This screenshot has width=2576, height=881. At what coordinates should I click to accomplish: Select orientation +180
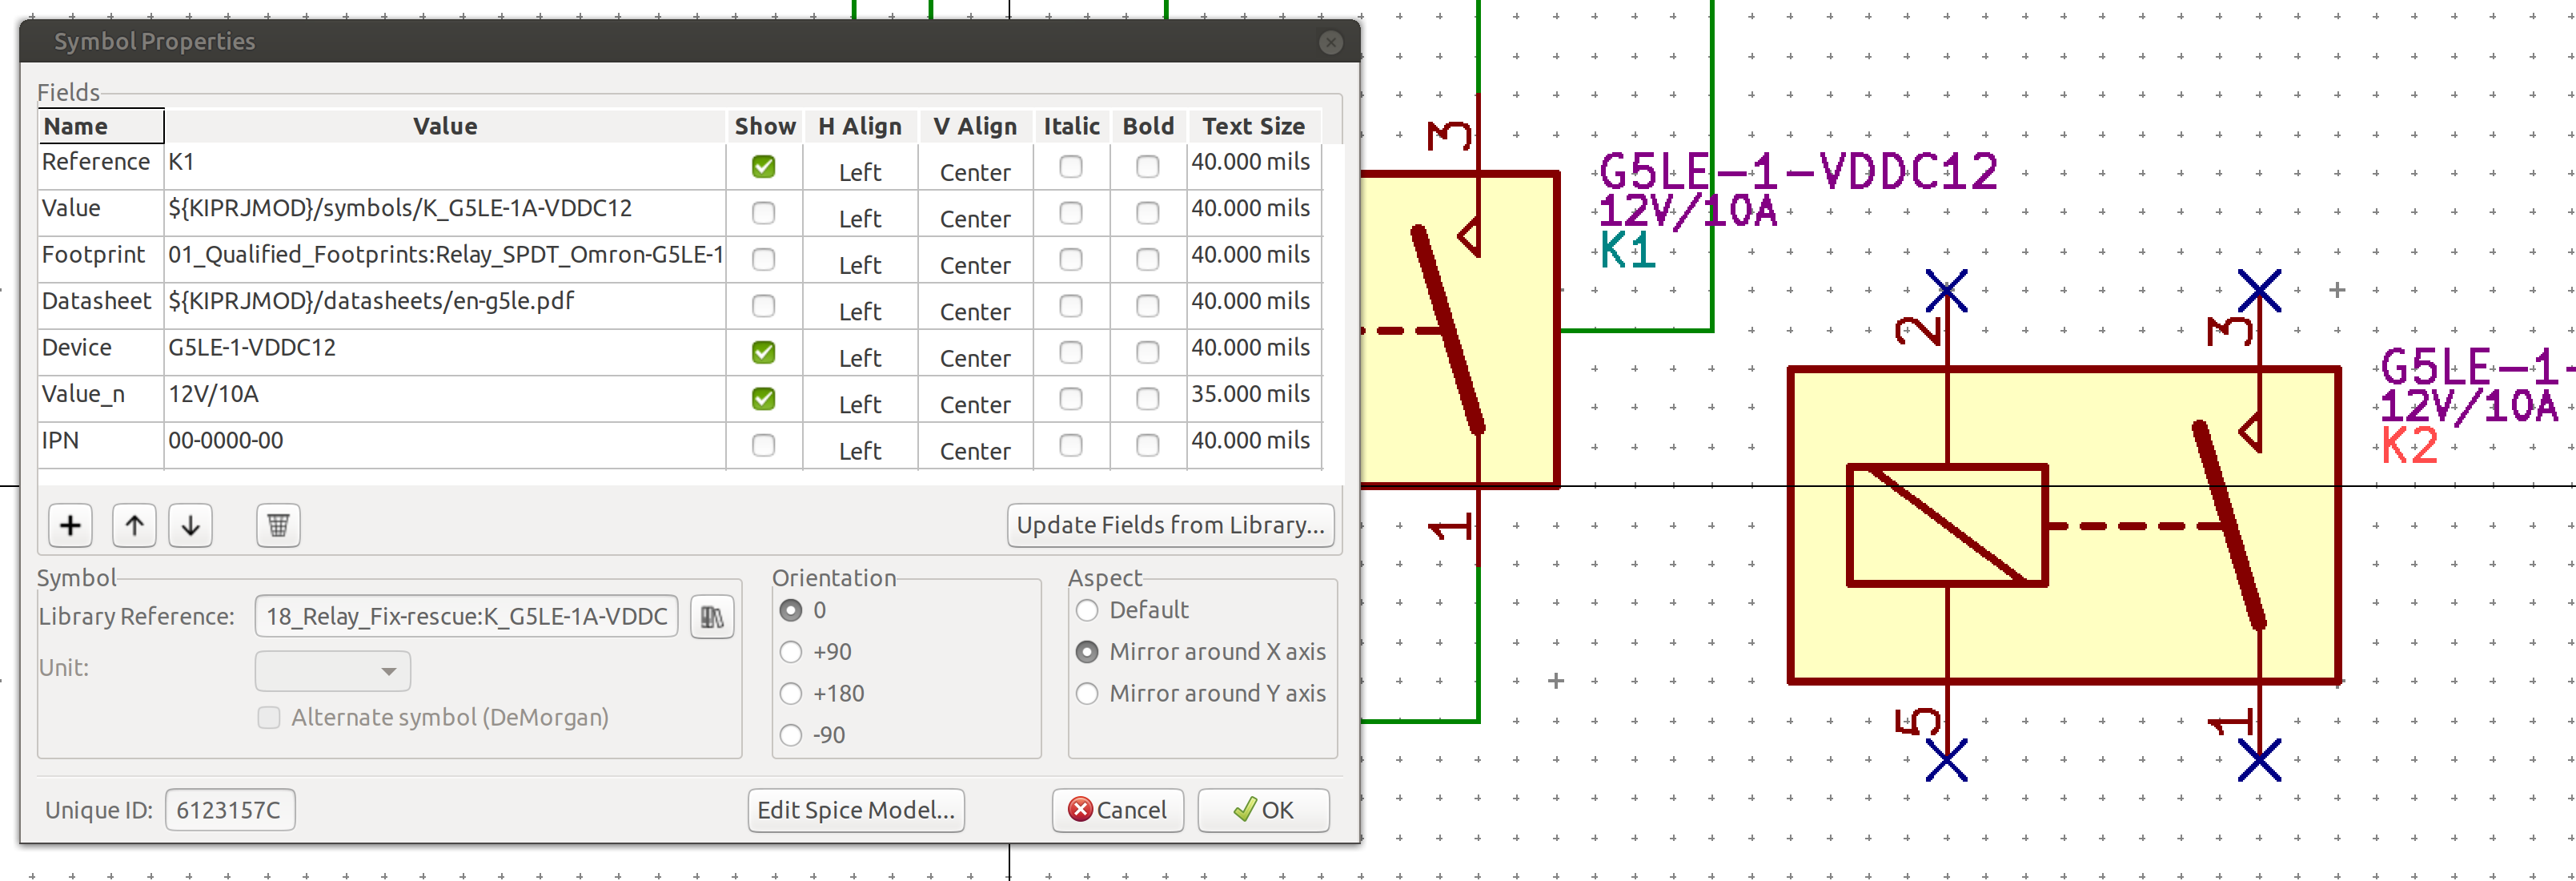(x=790, y=694)
